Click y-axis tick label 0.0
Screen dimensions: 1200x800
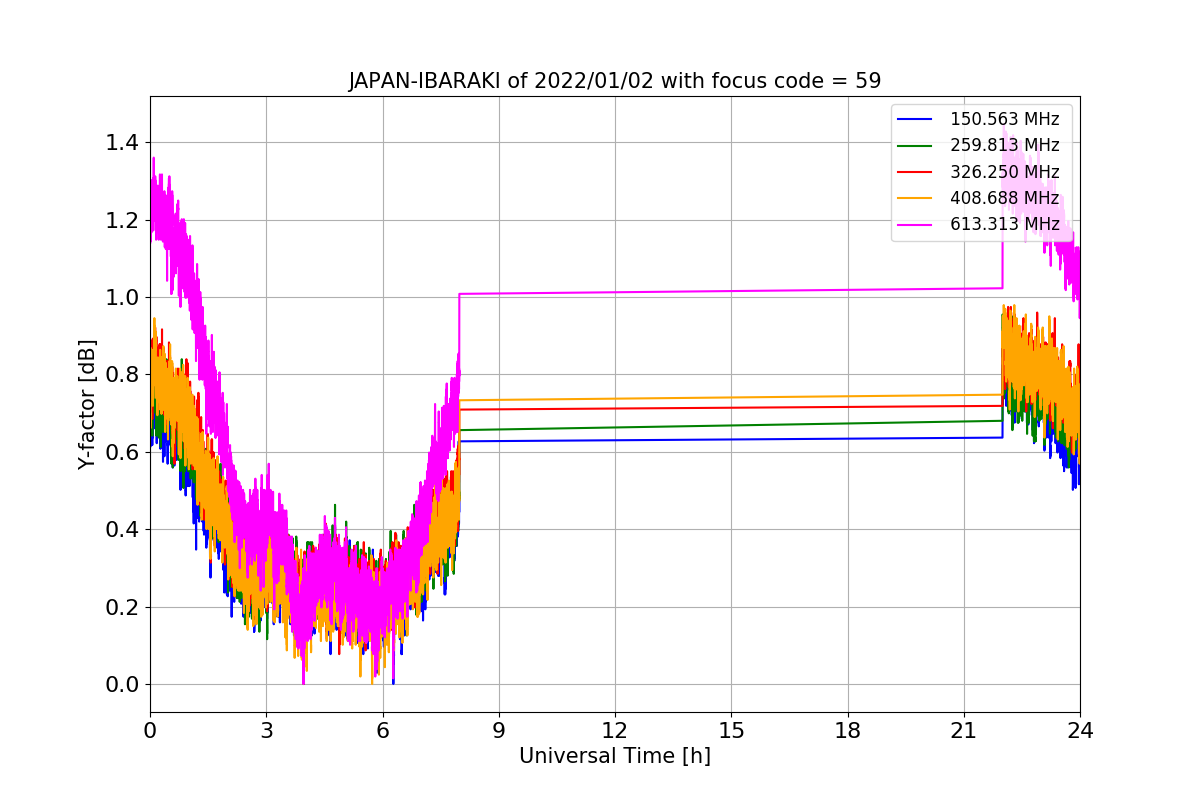point(122,685)
